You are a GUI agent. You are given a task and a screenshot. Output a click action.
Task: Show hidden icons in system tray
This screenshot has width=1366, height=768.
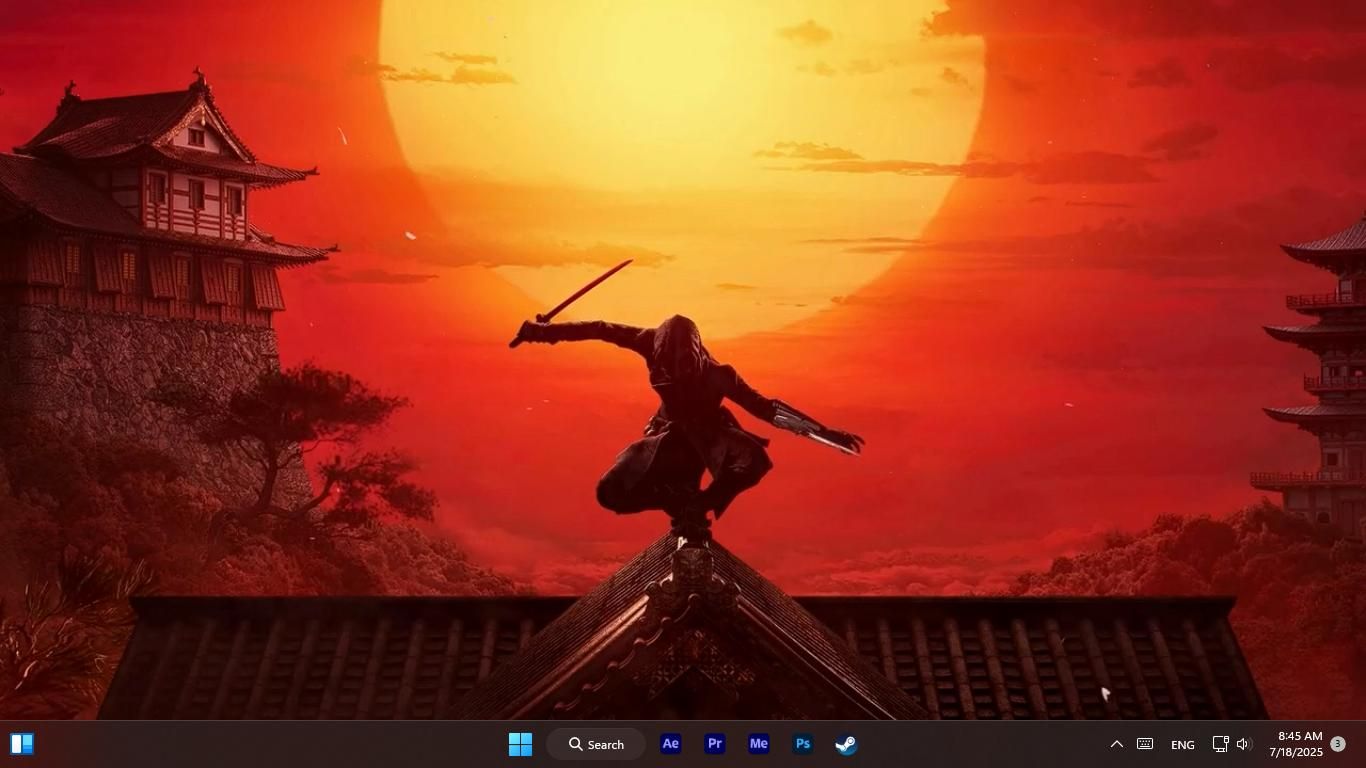1117,744
